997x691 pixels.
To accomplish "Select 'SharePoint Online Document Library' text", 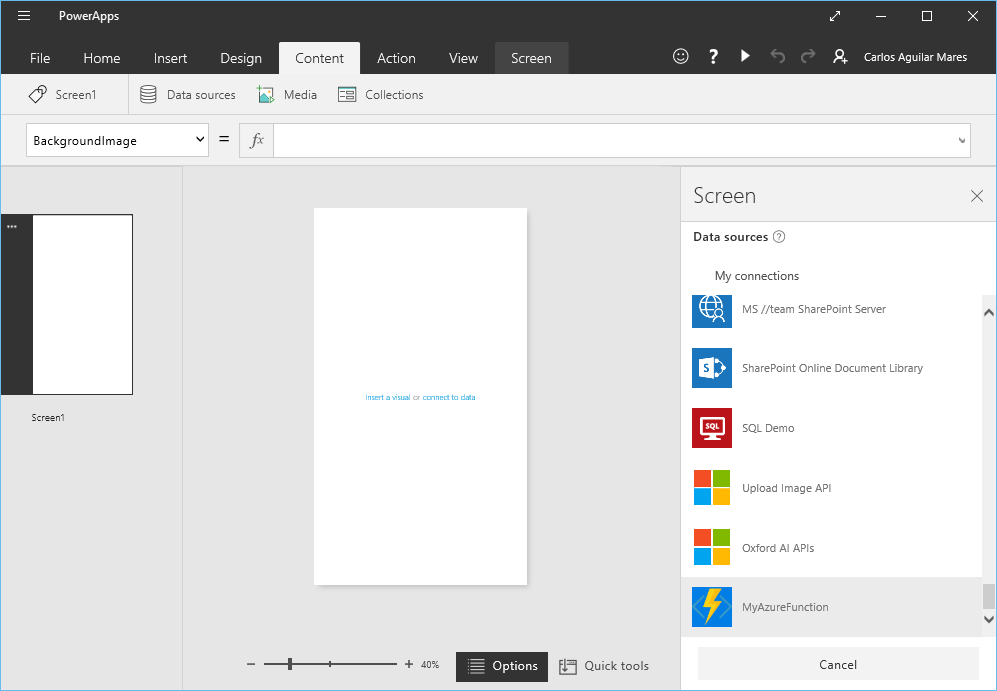I will pyautogui.click(x=832, y=368).
